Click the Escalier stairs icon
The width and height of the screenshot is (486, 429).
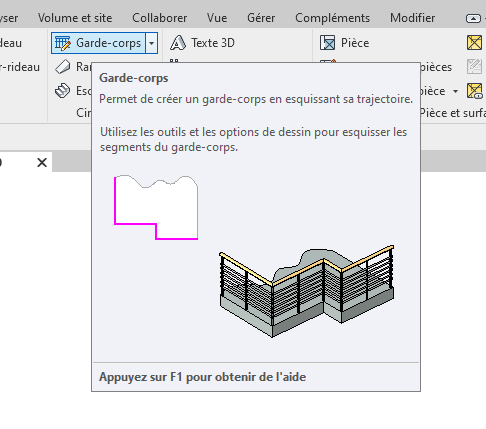pos(63,91)
